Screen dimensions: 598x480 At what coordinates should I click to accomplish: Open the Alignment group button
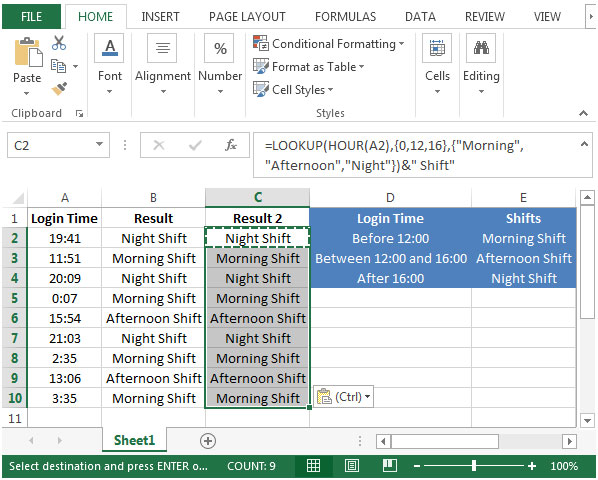(162, 48)
